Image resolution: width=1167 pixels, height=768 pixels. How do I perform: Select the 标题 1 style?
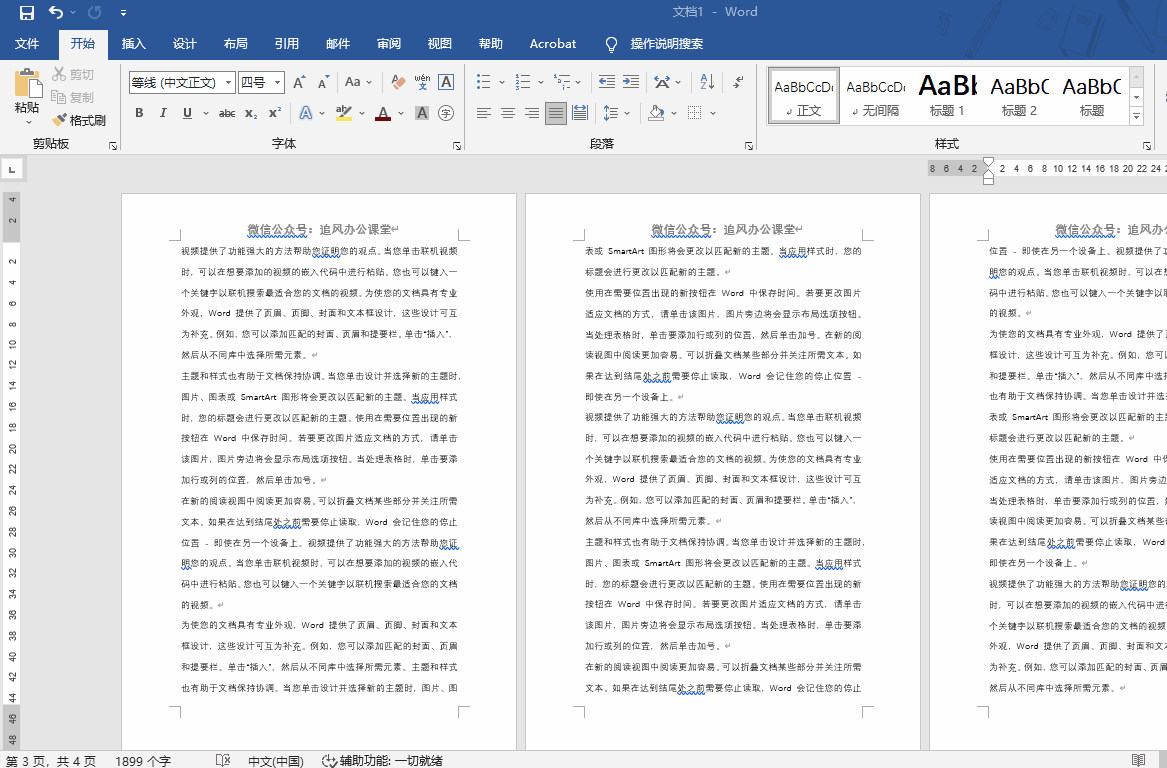pyautogui.click(x=946, y=95)
